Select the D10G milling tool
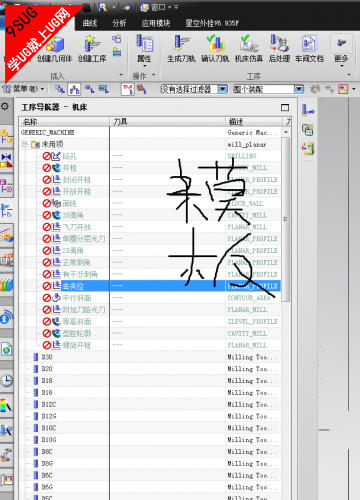Screen dimensions: 360x500 [x=49, y=440]
